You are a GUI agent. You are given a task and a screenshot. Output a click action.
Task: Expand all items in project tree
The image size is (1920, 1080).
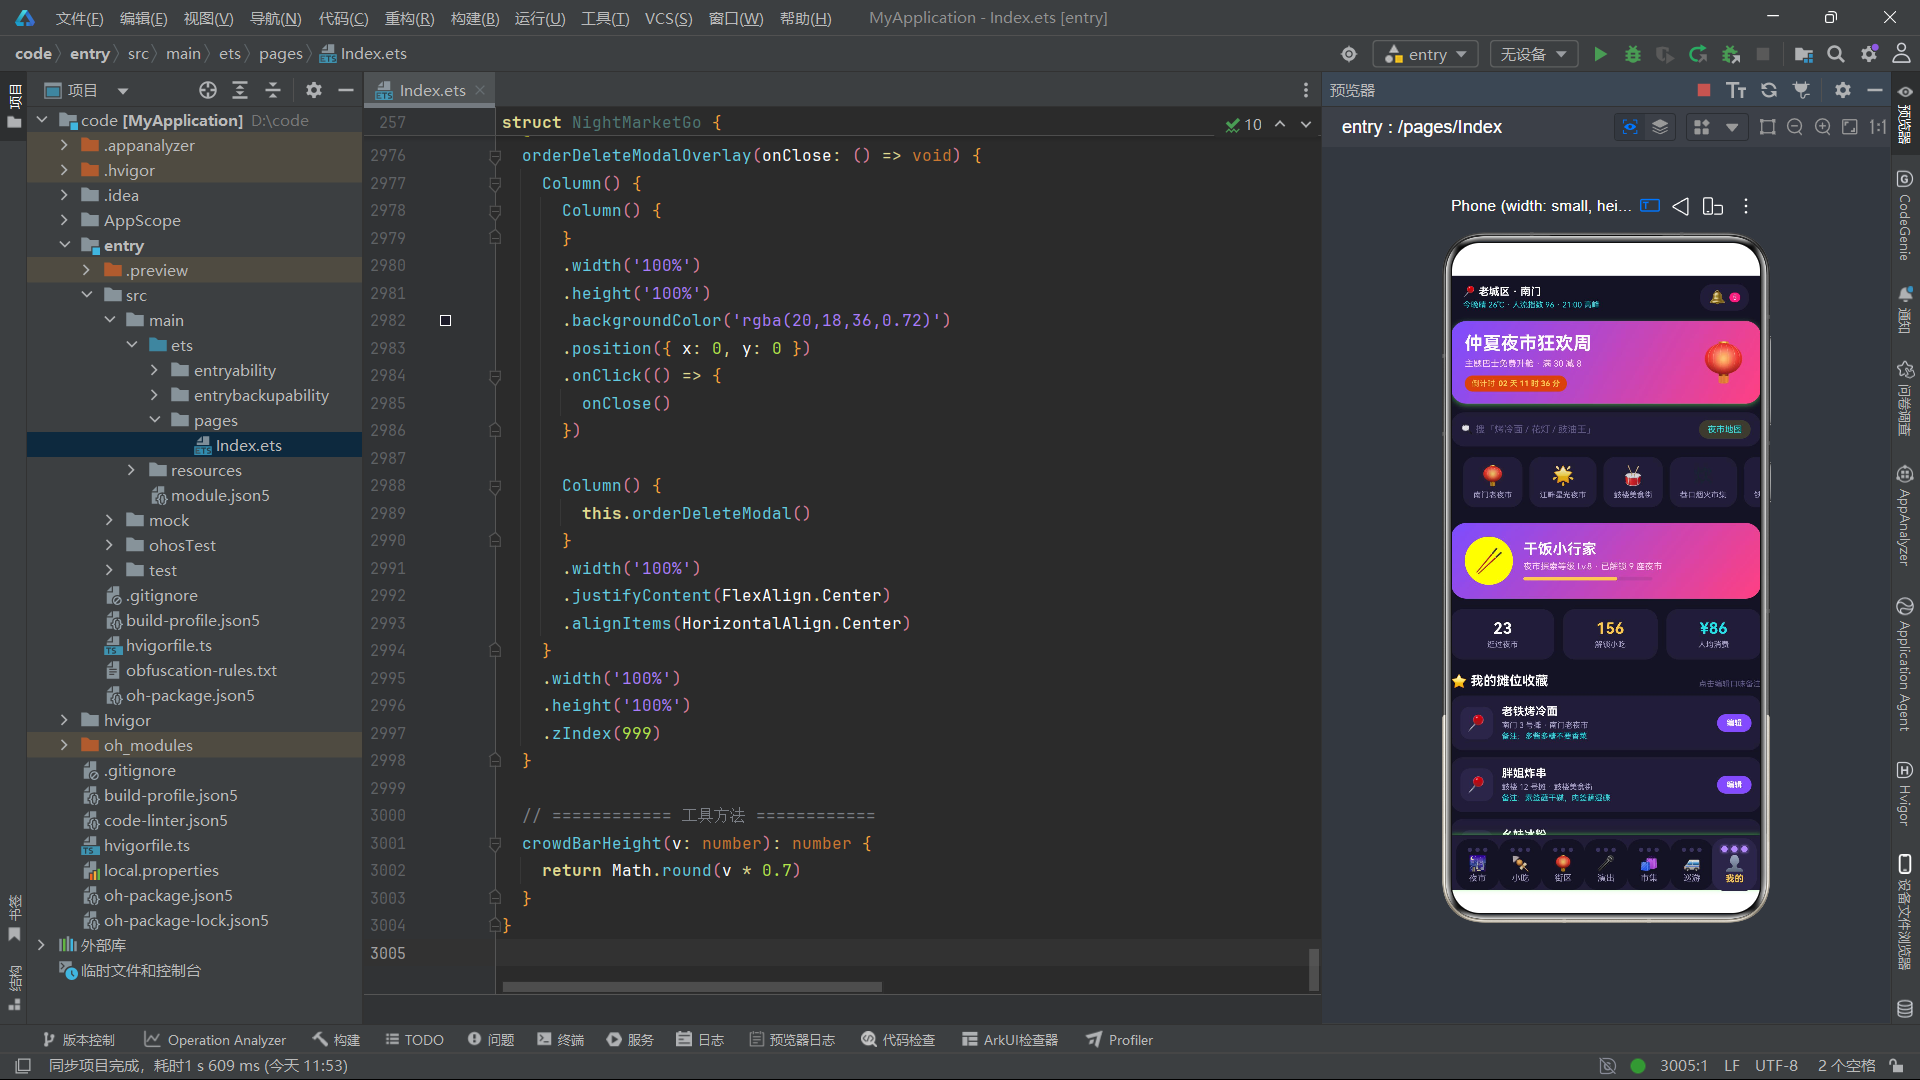coord(240,90)
